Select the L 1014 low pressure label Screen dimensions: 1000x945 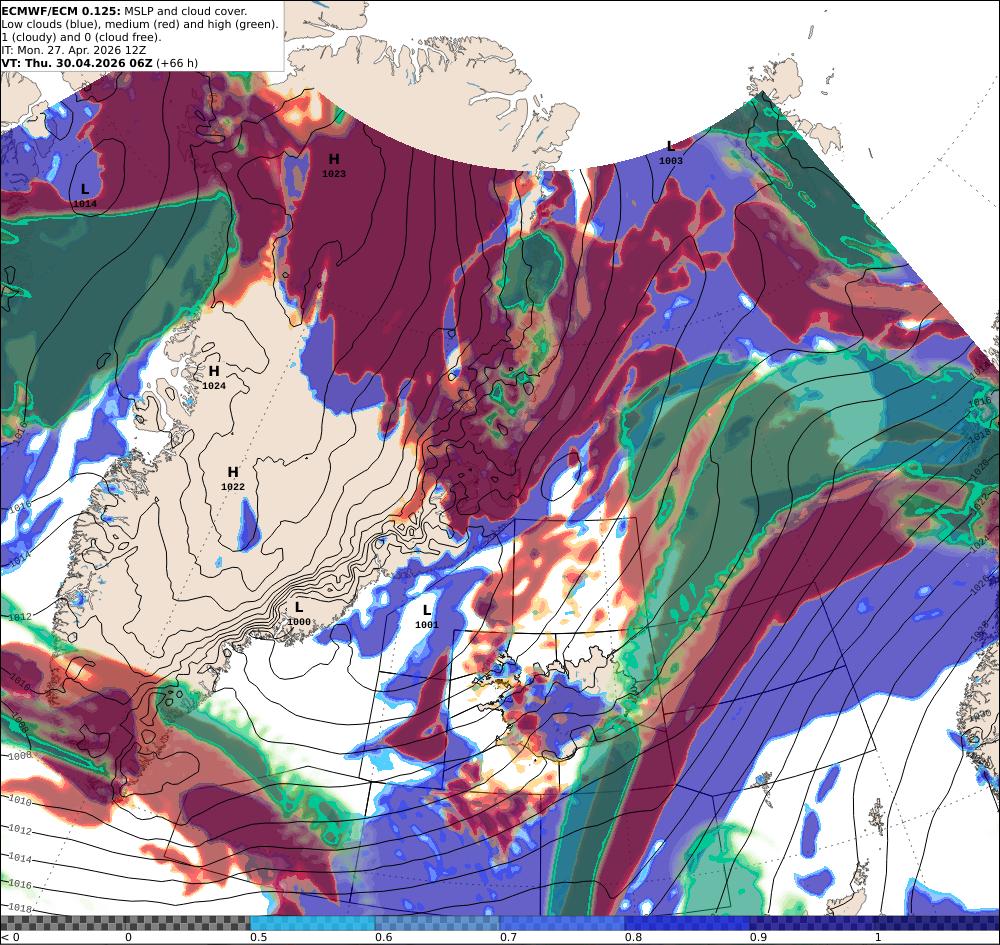[x=85, y=195]
